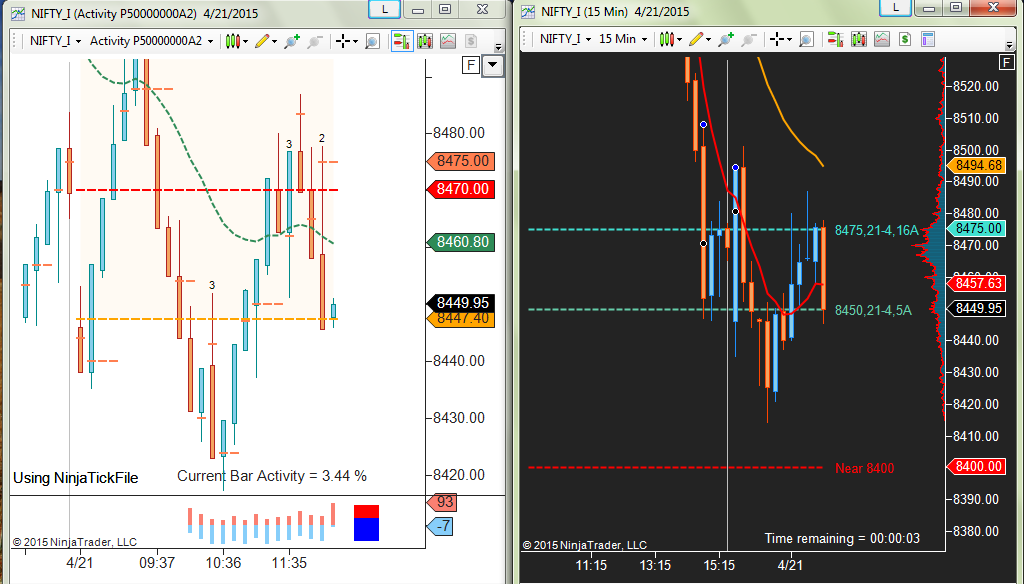This screenshot has height=584, width=1024.
Task: Select the pencil drawing tool in 15 Min window
Action: (x=696, y=39)
